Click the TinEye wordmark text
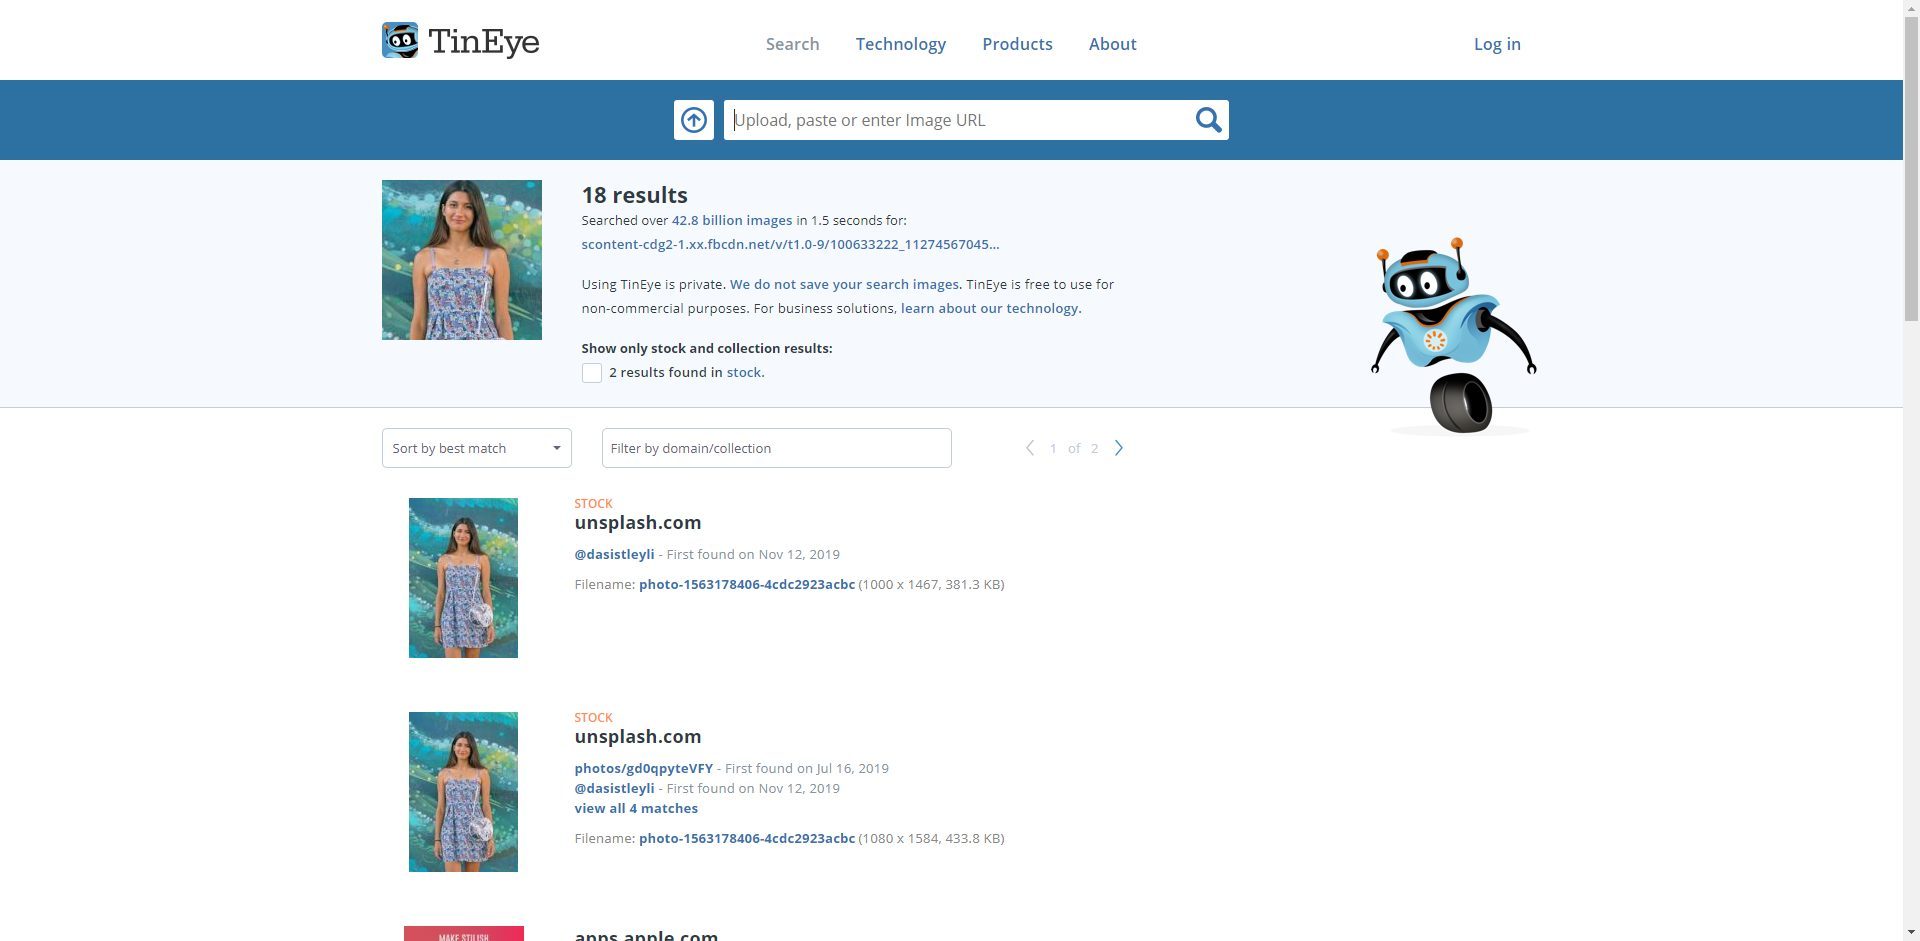Screen dimensions: 1920x941 (483, 42)
